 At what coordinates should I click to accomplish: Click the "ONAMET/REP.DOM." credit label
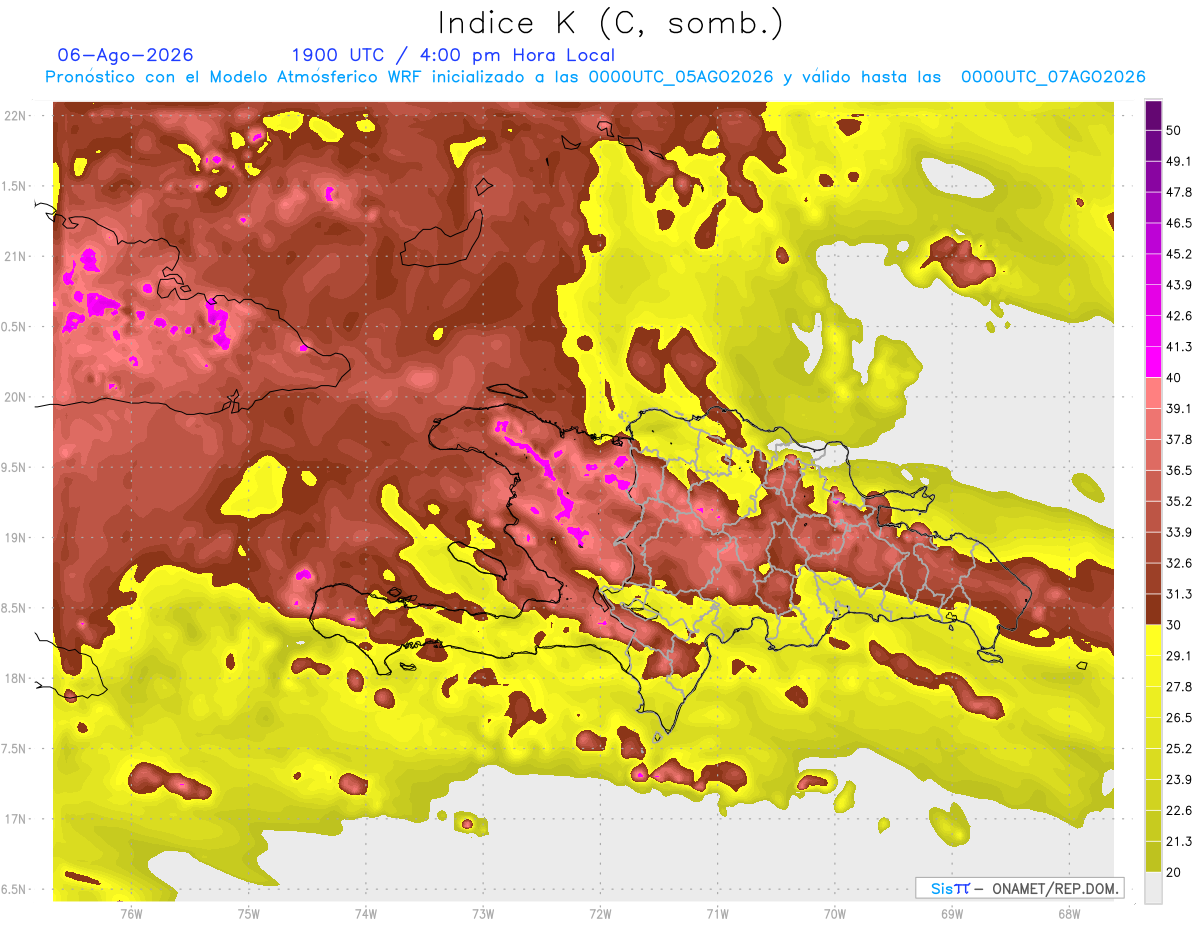point(1055,888)
